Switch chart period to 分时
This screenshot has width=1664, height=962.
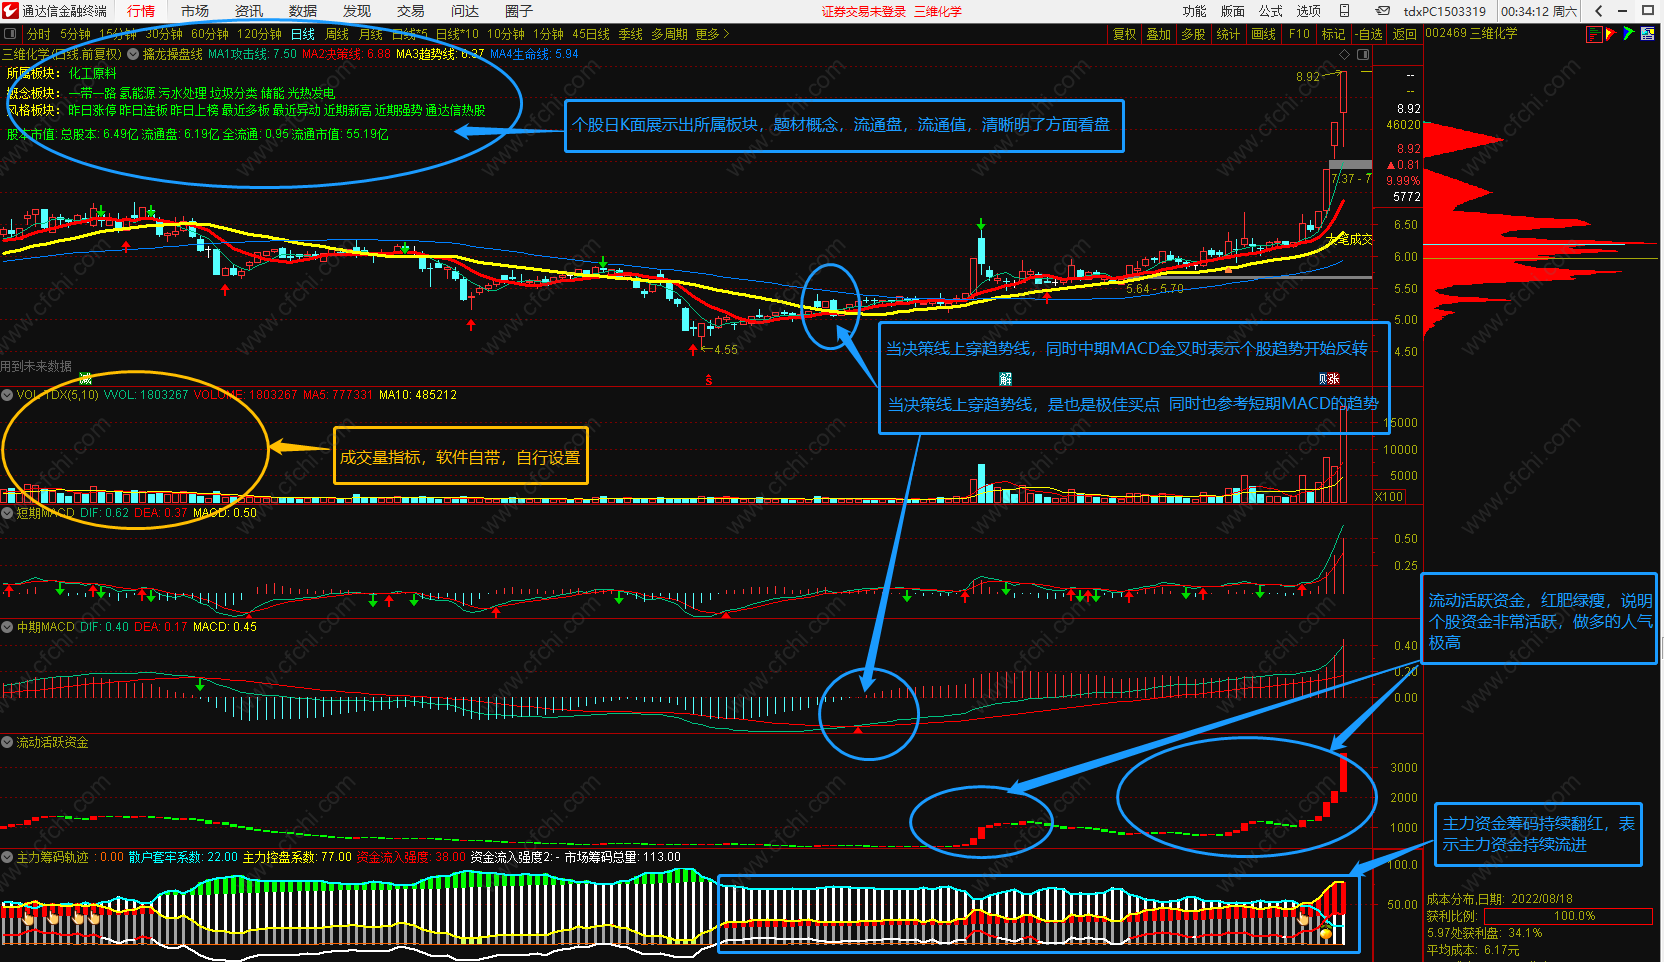(38, 34)
